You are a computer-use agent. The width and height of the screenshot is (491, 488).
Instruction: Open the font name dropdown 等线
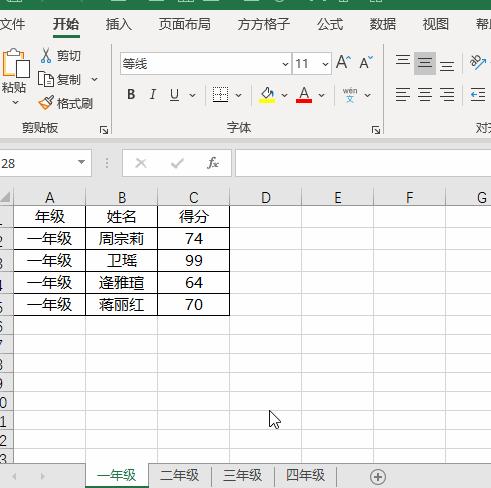[285, 64]
